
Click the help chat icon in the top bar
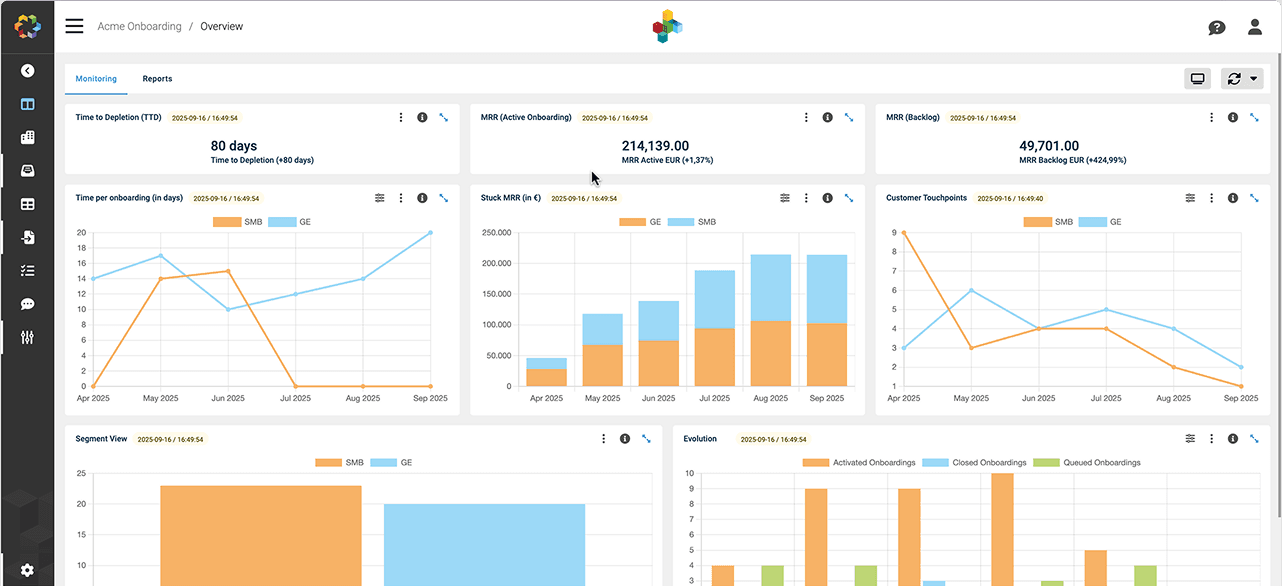[x=1216, y=27]
